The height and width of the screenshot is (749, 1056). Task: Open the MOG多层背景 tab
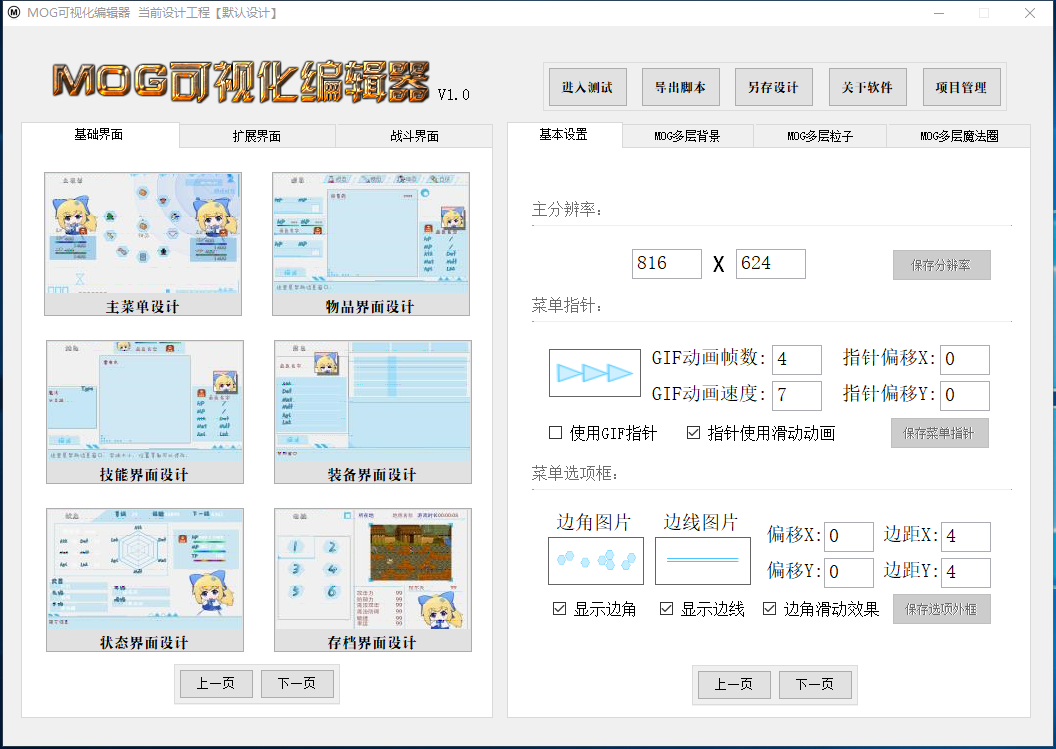(688, 136)
